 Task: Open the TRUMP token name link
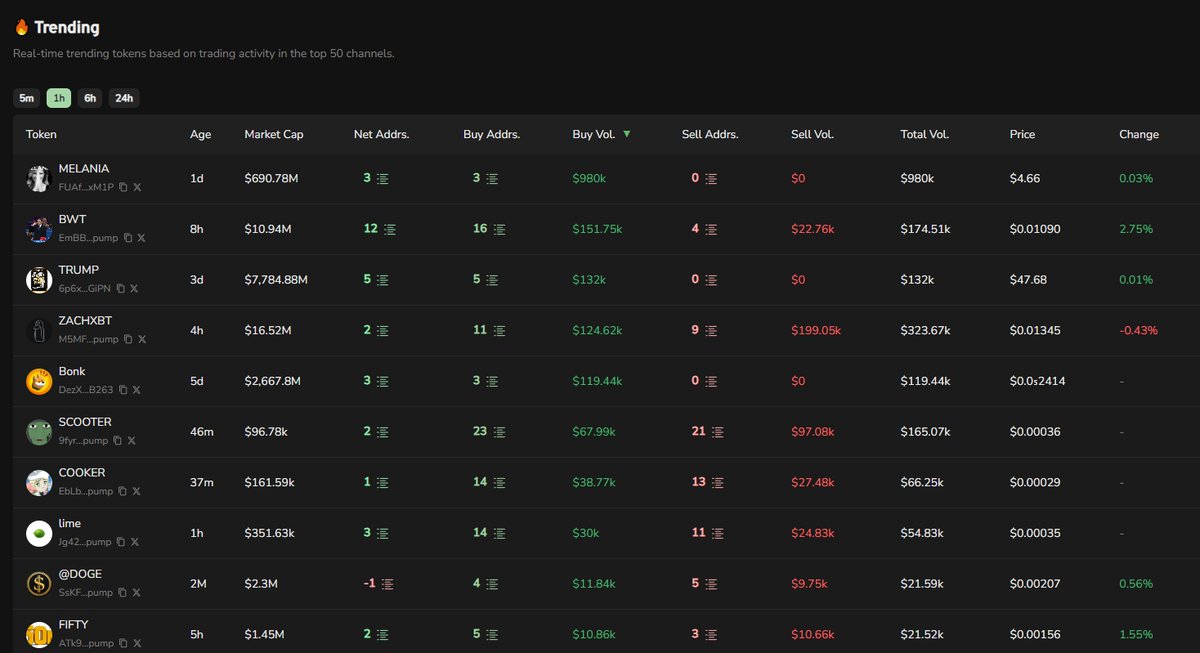pos(79,270)
